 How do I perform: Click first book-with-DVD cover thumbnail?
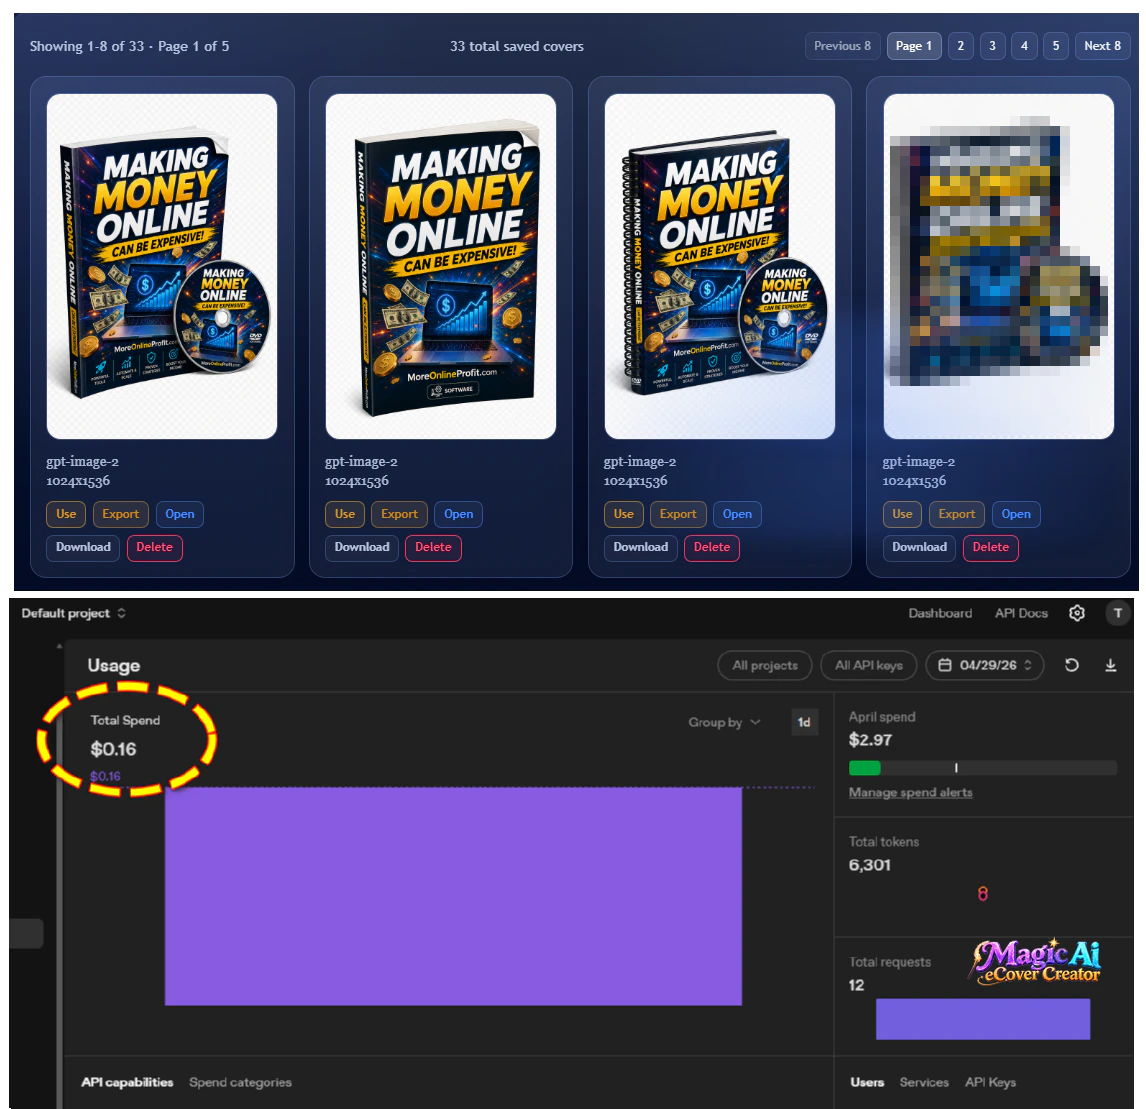pyautogui.click(x=162, y=266)
